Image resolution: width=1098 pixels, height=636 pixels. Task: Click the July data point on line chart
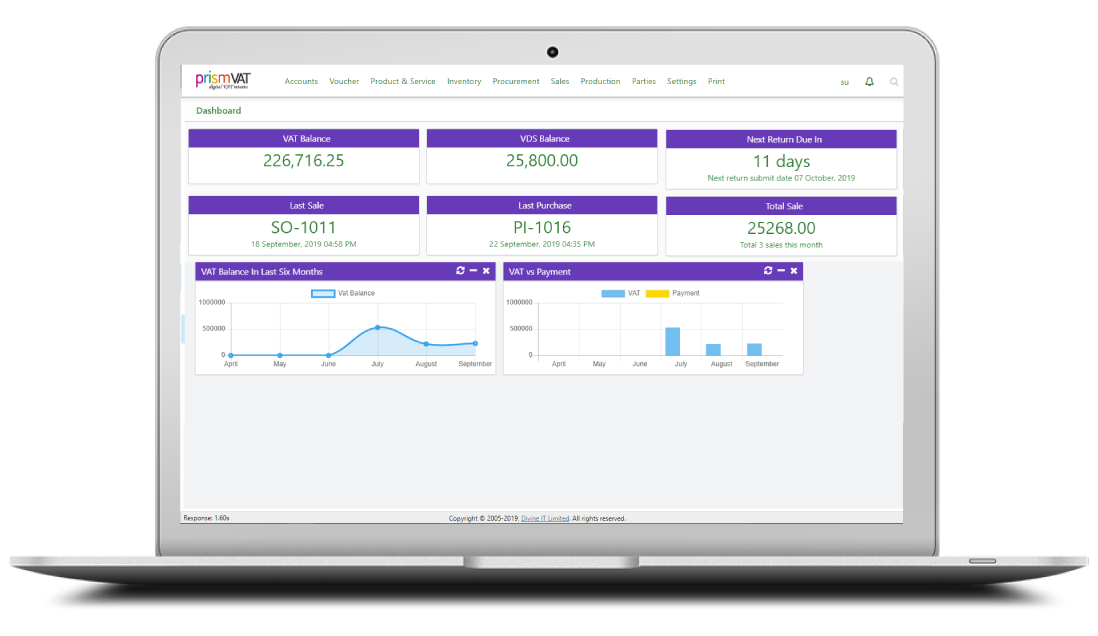377,327
